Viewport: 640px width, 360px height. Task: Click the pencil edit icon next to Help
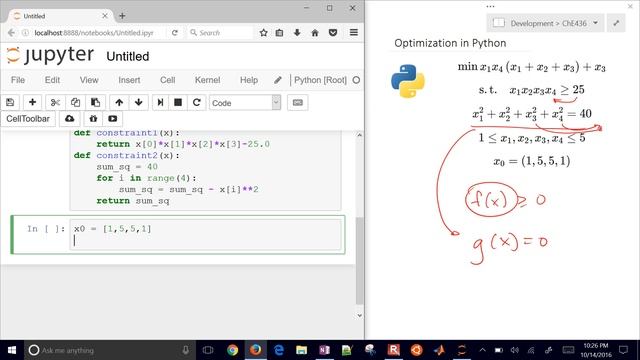tap(278, 80)
